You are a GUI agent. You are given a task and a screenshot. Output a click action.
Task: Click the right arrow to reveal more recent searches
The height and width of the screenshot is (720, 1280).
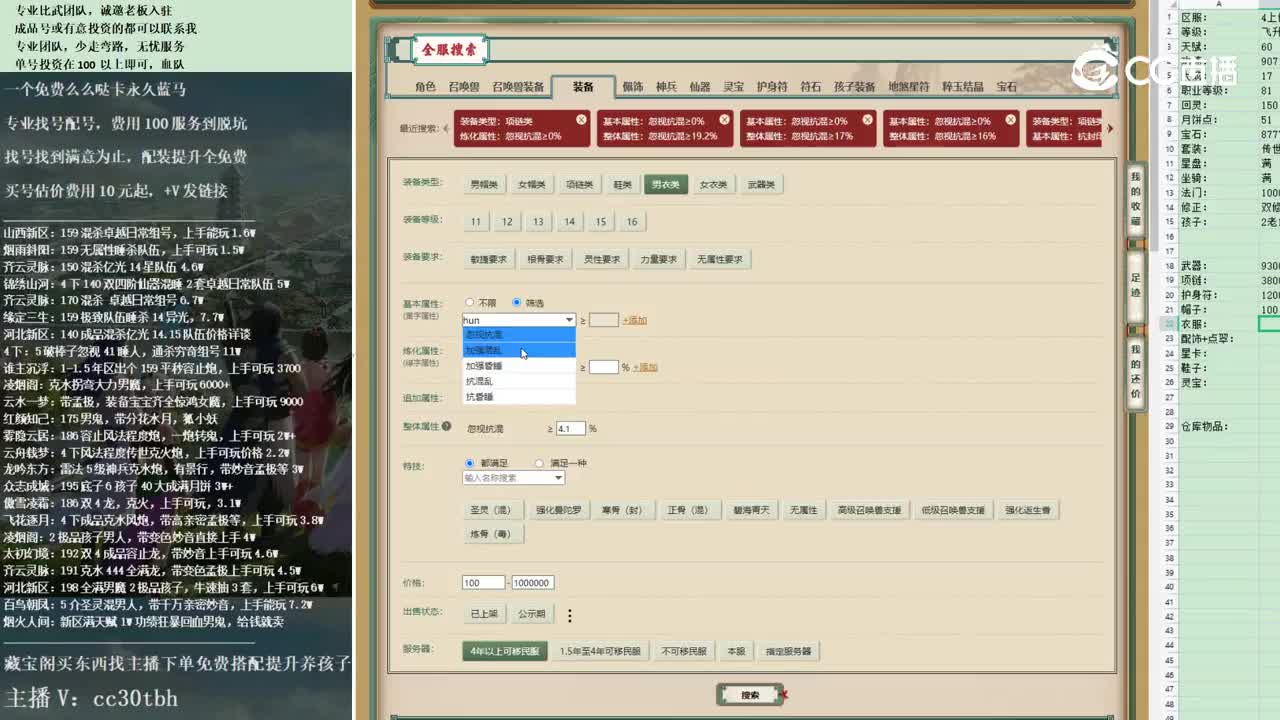pyautogui.click(x=1110, y=128)
